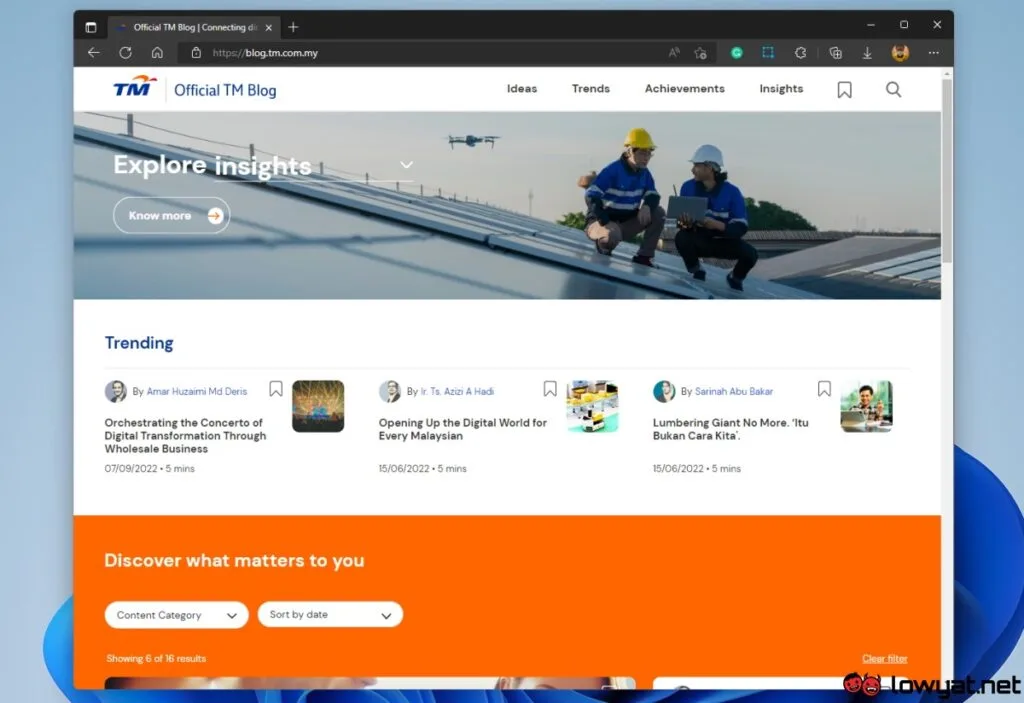1024x703 pixels.
Task: Add this page to favorites
Action: [x=700, y=53]
